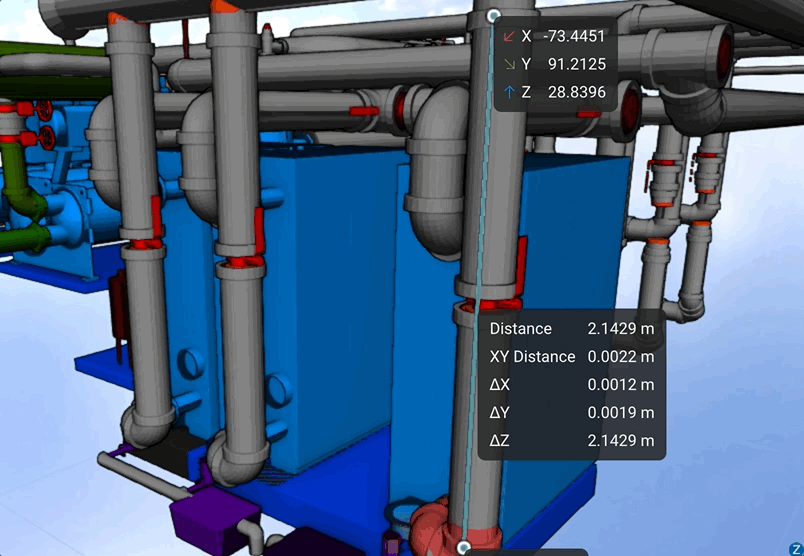This screenshot has width=804, height=556.
Task: Click the Distance 2.1429 m readout
Action: 620,328
